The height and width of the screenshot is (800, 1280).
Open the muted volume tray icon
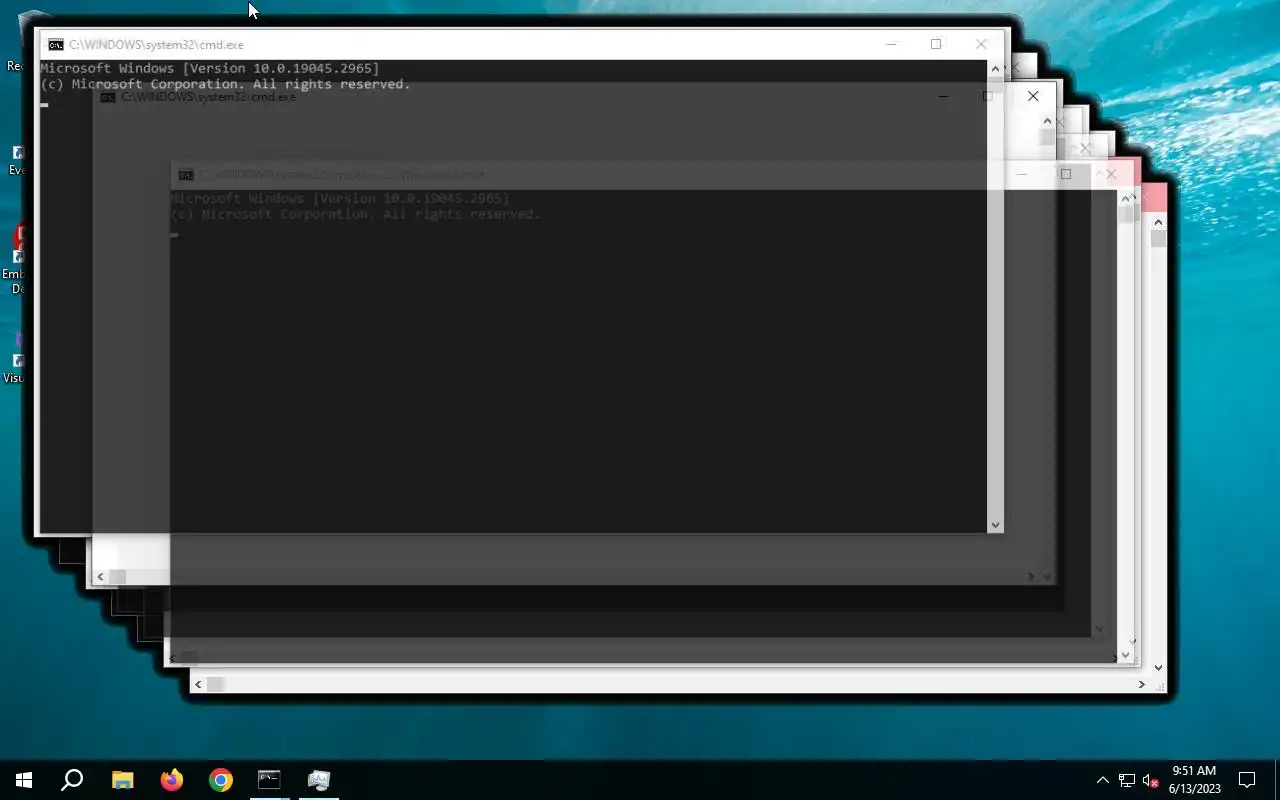(1150, 780)
